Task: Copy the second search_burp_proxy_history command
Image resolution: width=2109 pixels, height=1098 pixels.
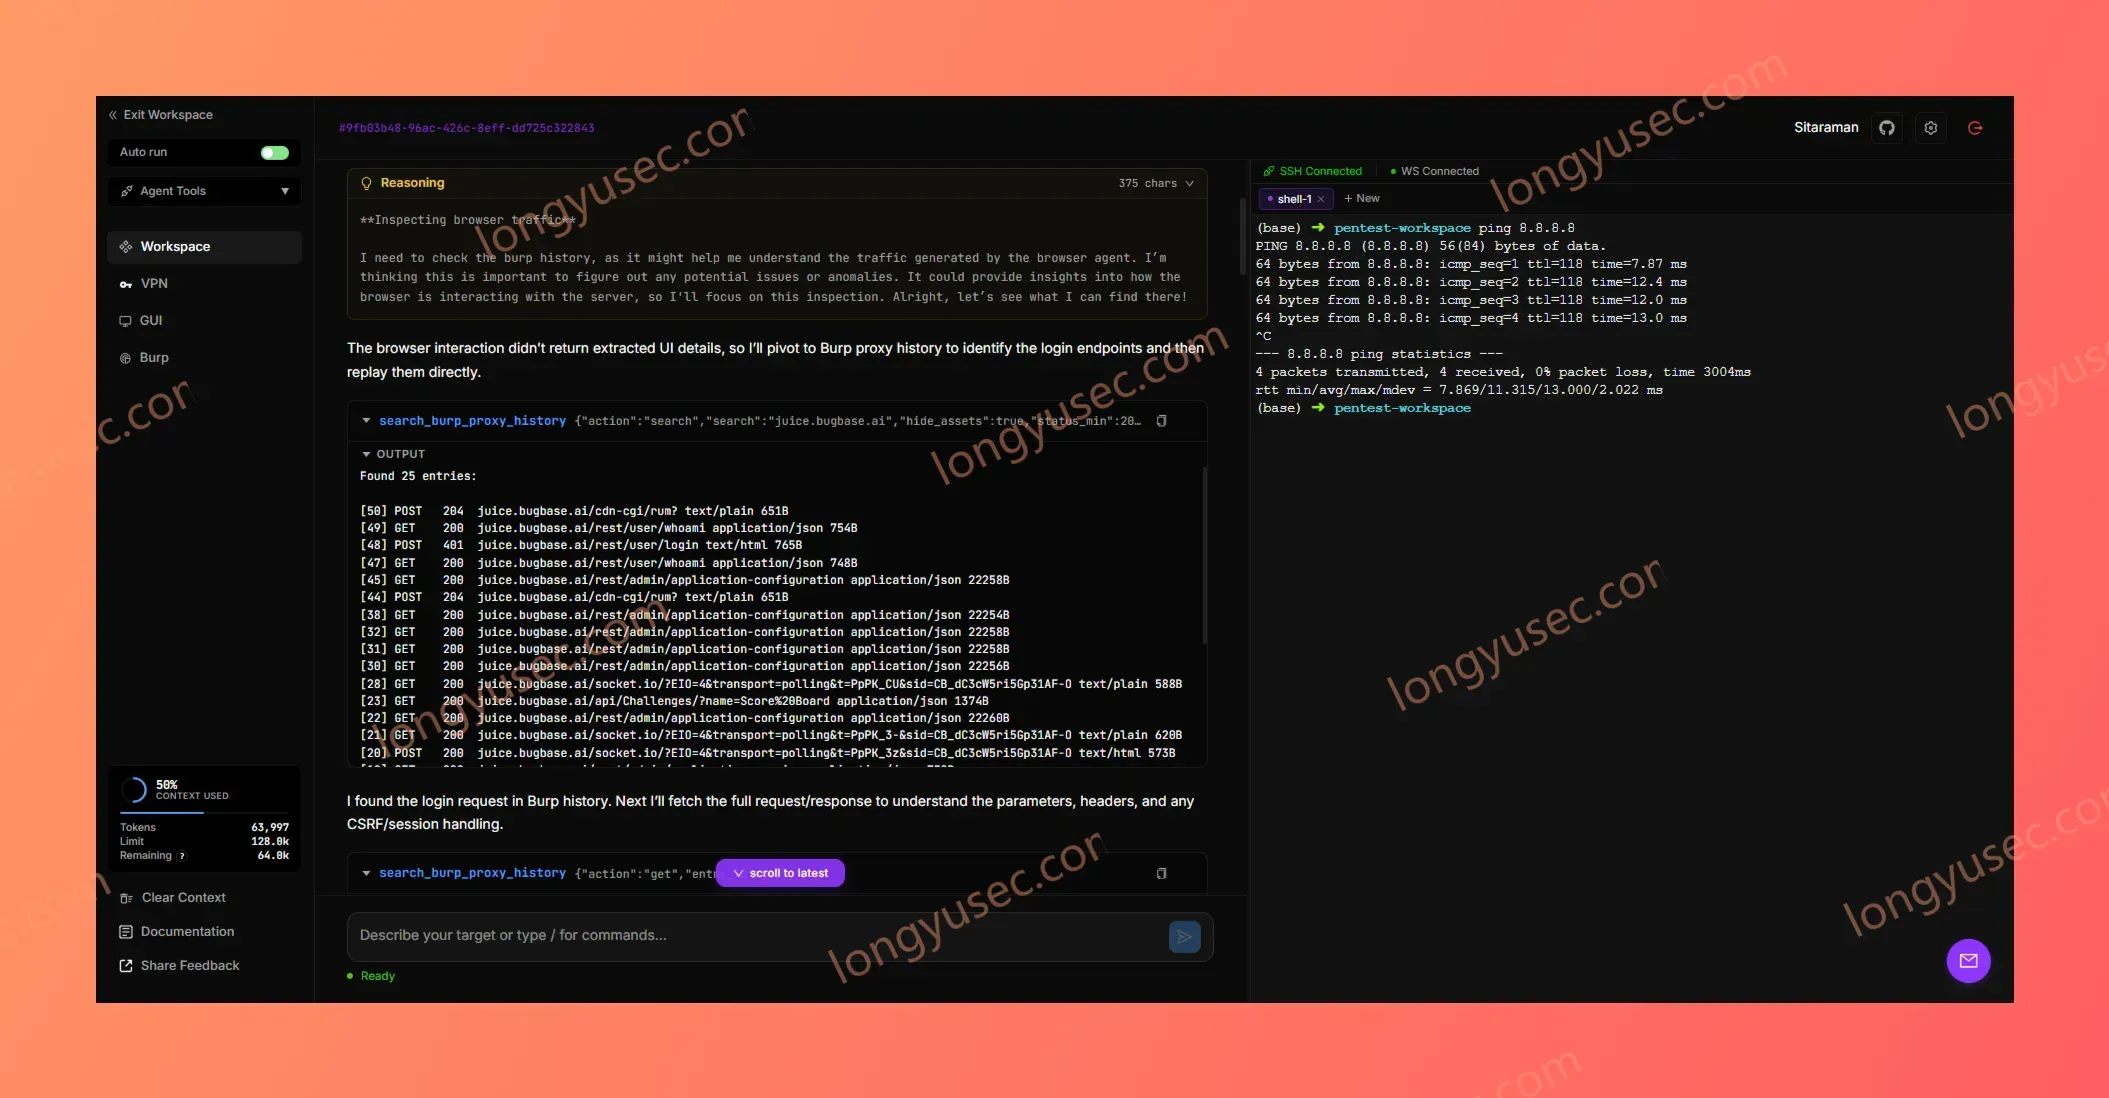Action: click(1162, 874)
